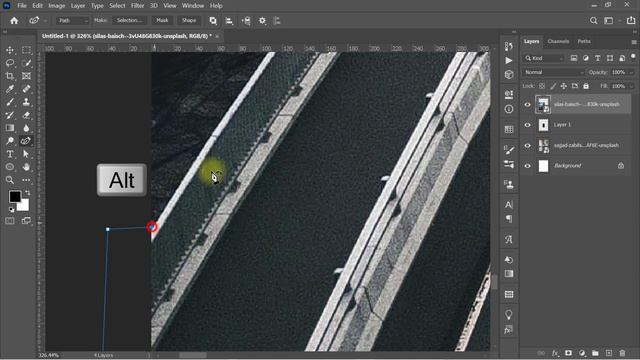
Task: Open the Fill slider dropdown arrow
Action: (x=631, y=86)
